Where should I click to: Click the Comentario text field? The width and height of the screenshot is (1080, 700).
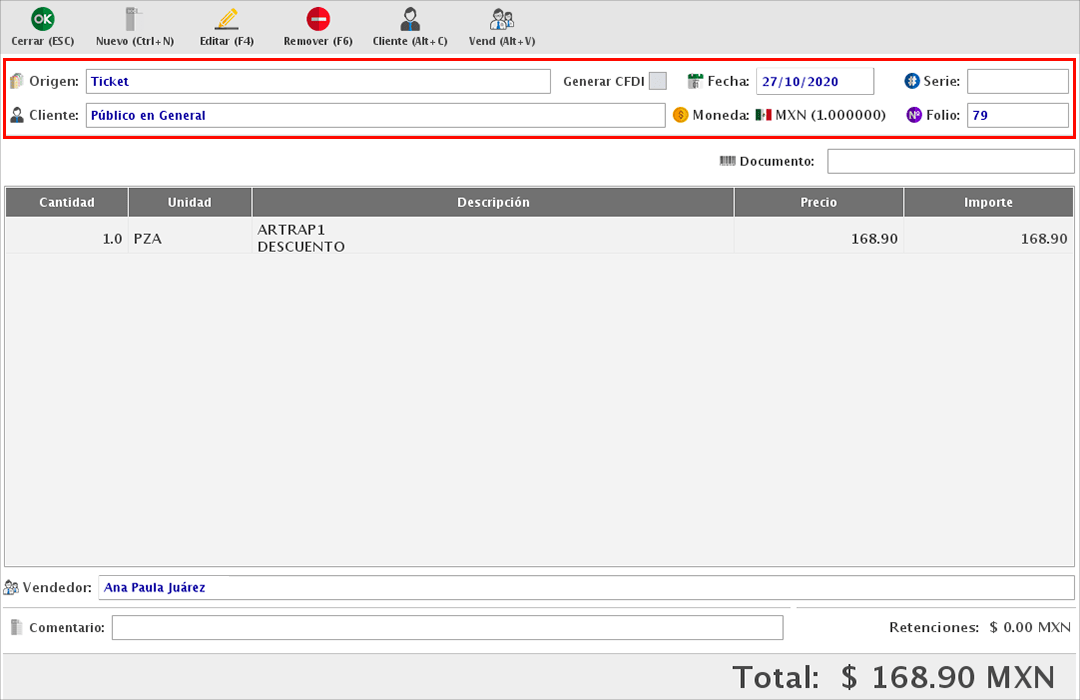[x=447, y=627]
